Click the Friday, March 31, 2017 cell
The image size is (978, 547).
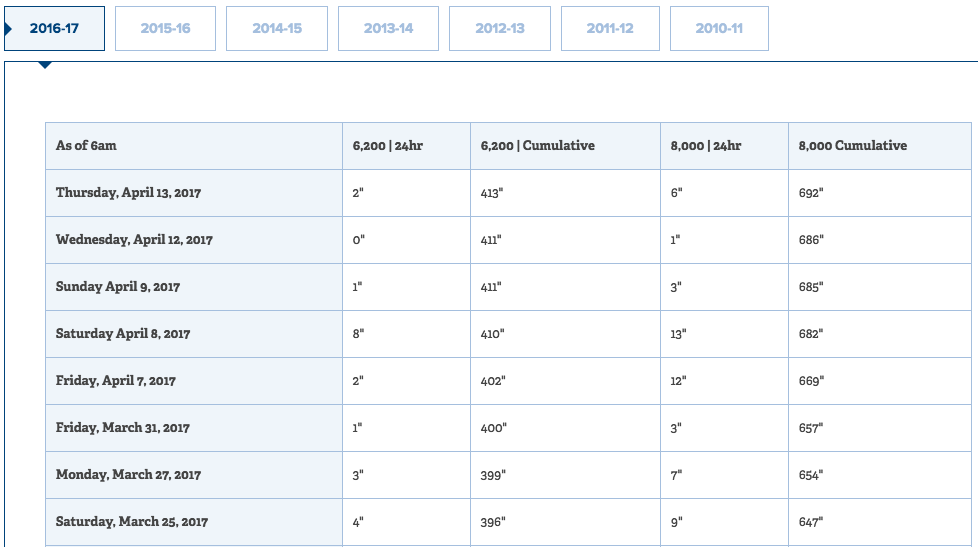(194, 428)
